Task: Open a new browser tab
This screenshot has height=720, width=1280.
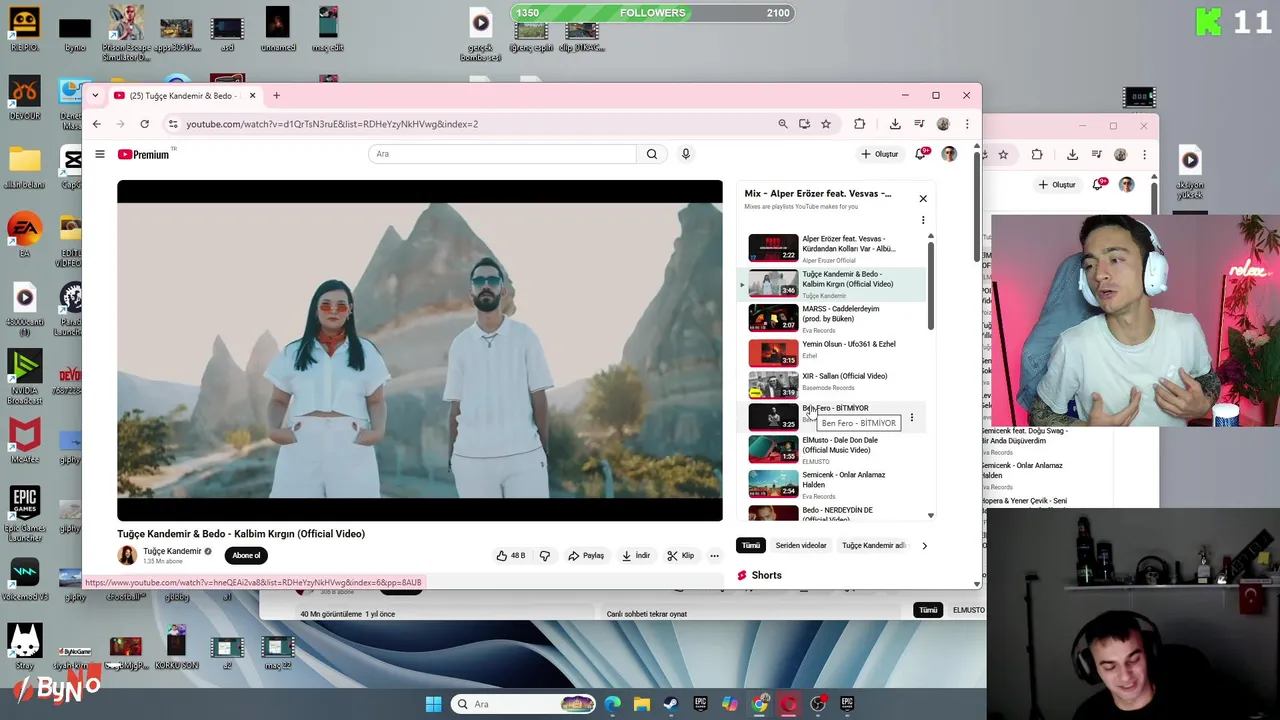Action: tap(276, 96)
